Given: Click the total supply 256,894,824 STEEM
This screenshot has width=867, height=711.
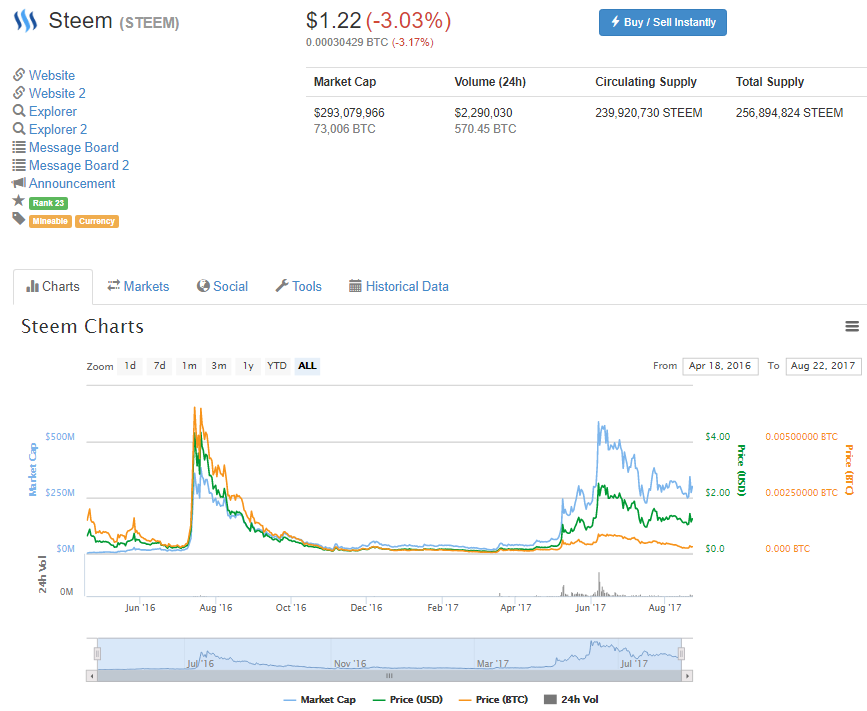Looking at the screenshot, I should [x=789, y=113].
